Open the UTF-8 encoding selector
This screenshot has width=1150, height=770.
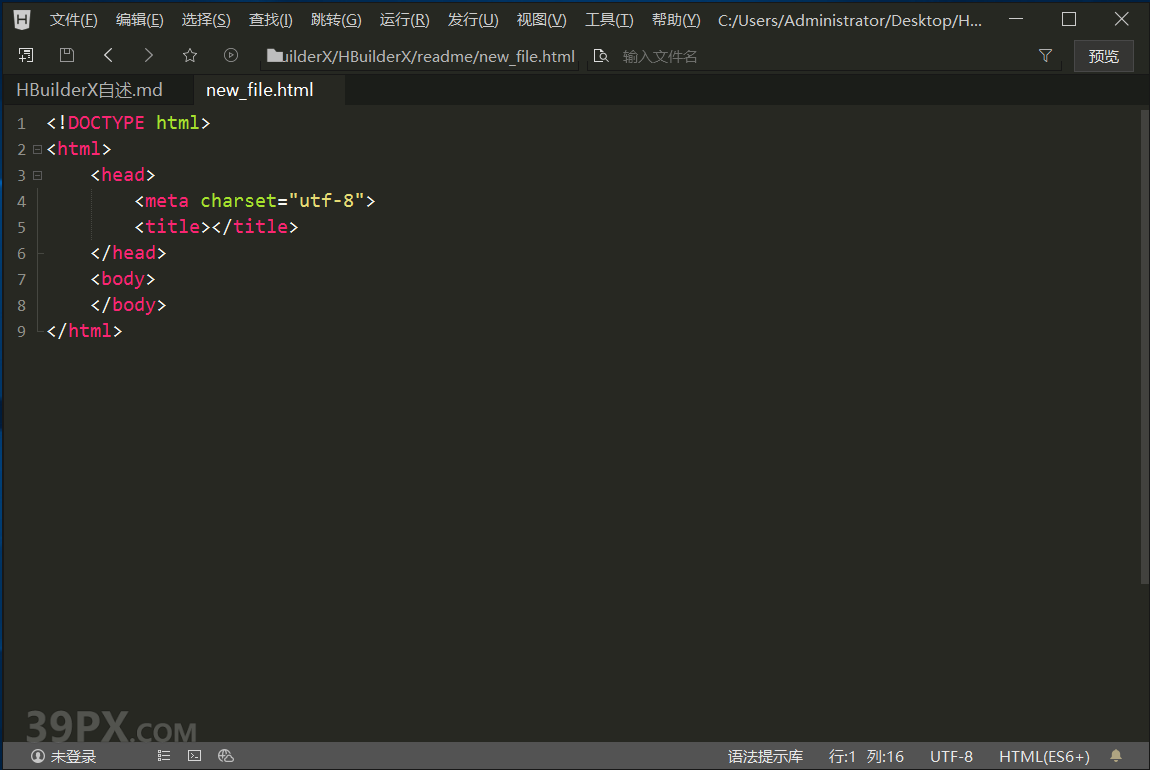[x=951, y=757]
